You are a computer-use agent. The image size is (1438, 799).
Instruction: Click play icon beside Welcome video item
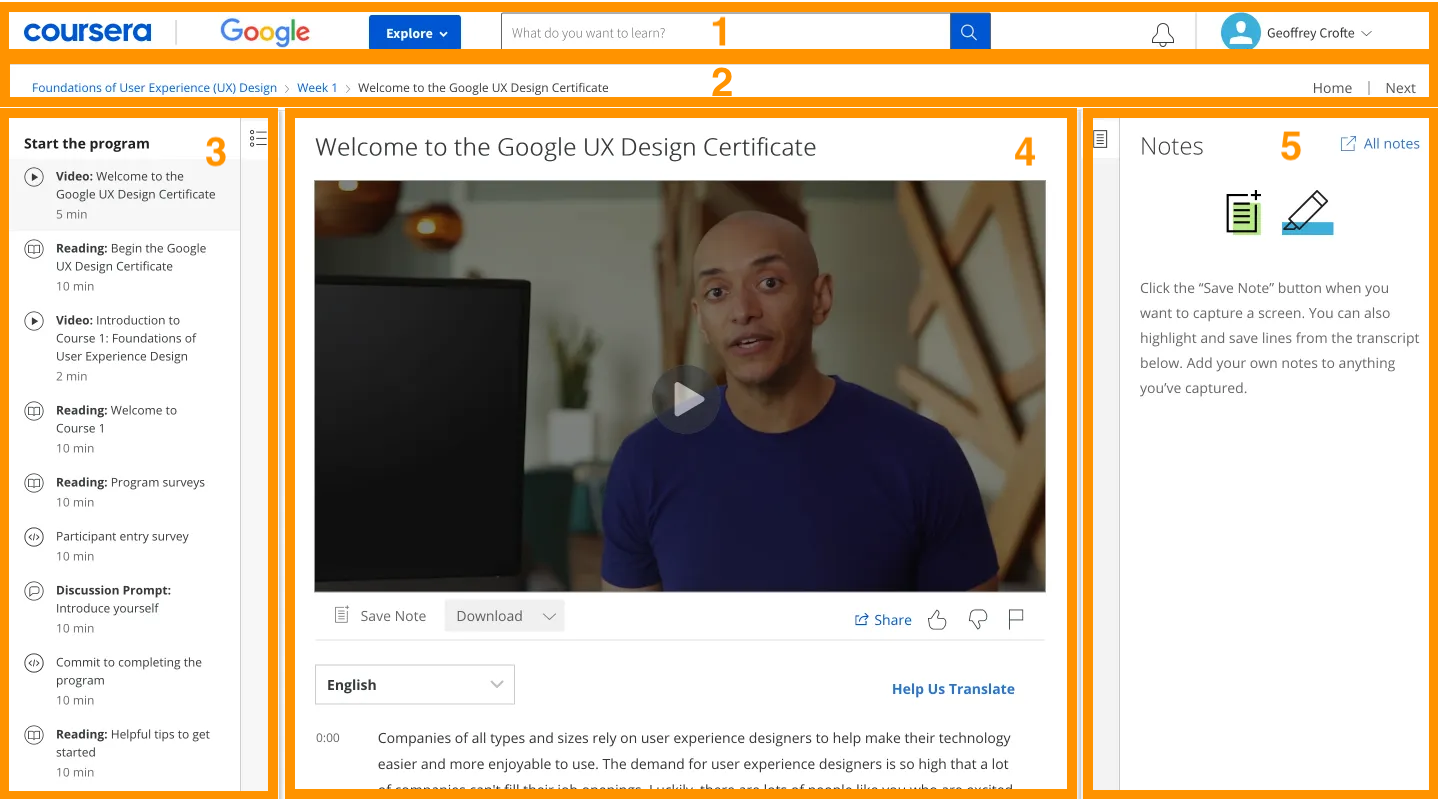[x=34, y=177]
